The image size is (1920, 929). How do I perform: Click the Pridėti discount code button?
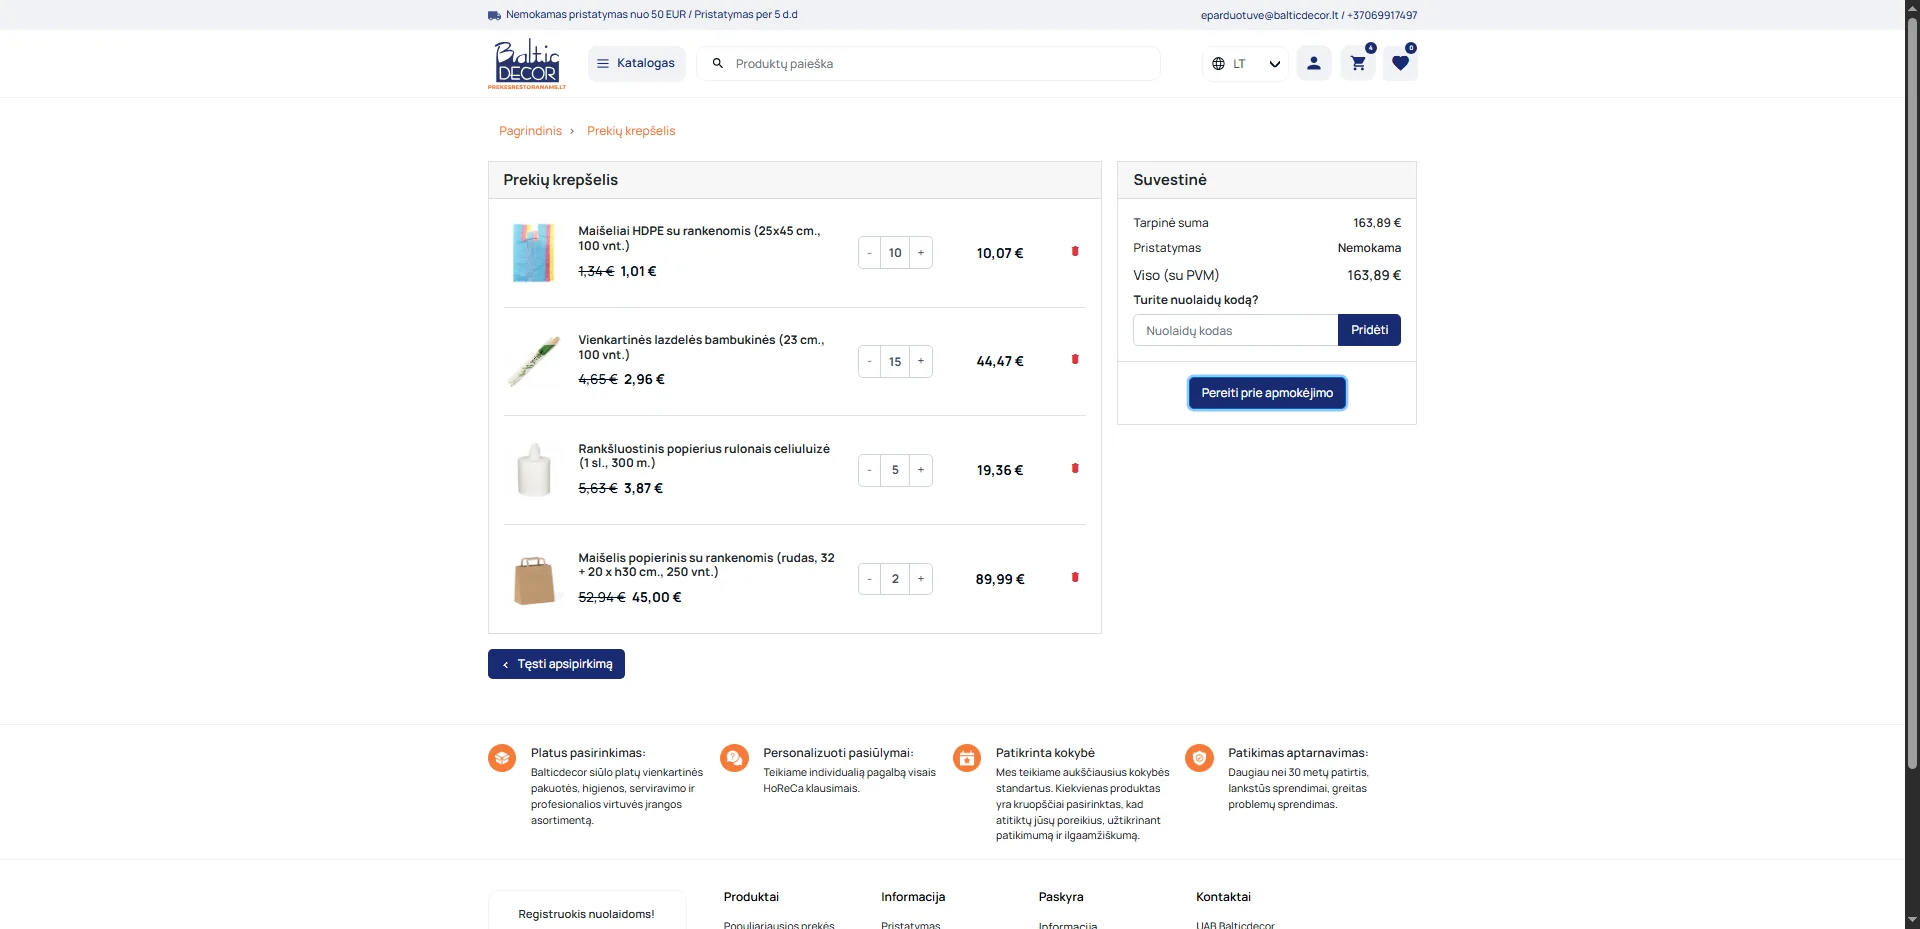(1369, 329)
